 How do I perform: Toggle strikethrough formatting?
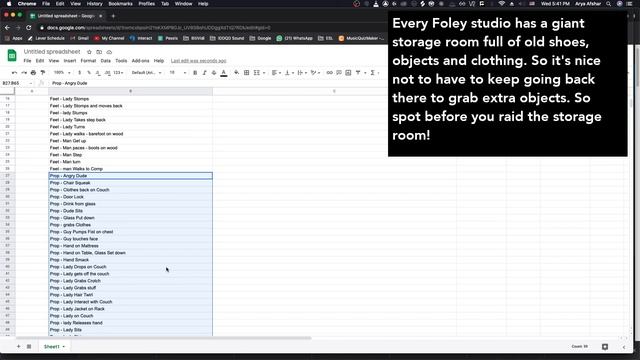tap(214, 73)
